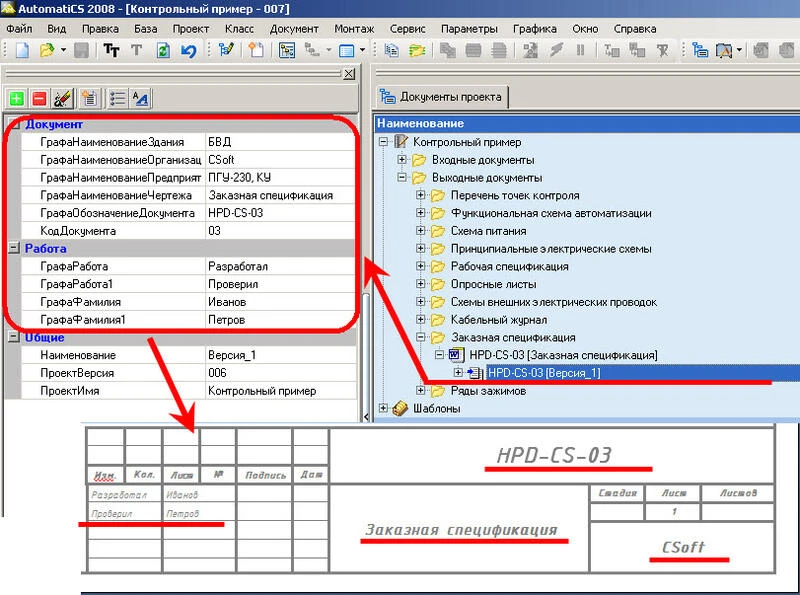Click the bold TT text icon
The image size is (800, 595).
click(113, 50)
